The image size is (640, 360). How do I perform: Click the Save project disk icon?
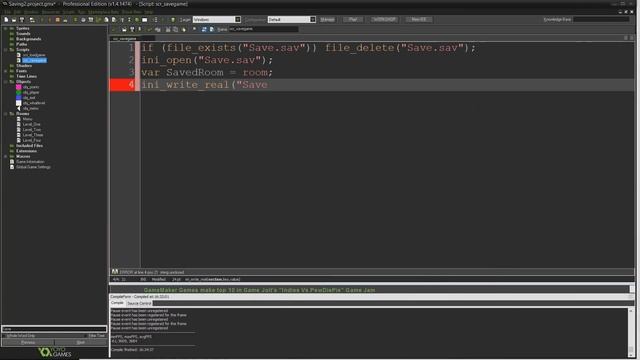tap(22, 20)
